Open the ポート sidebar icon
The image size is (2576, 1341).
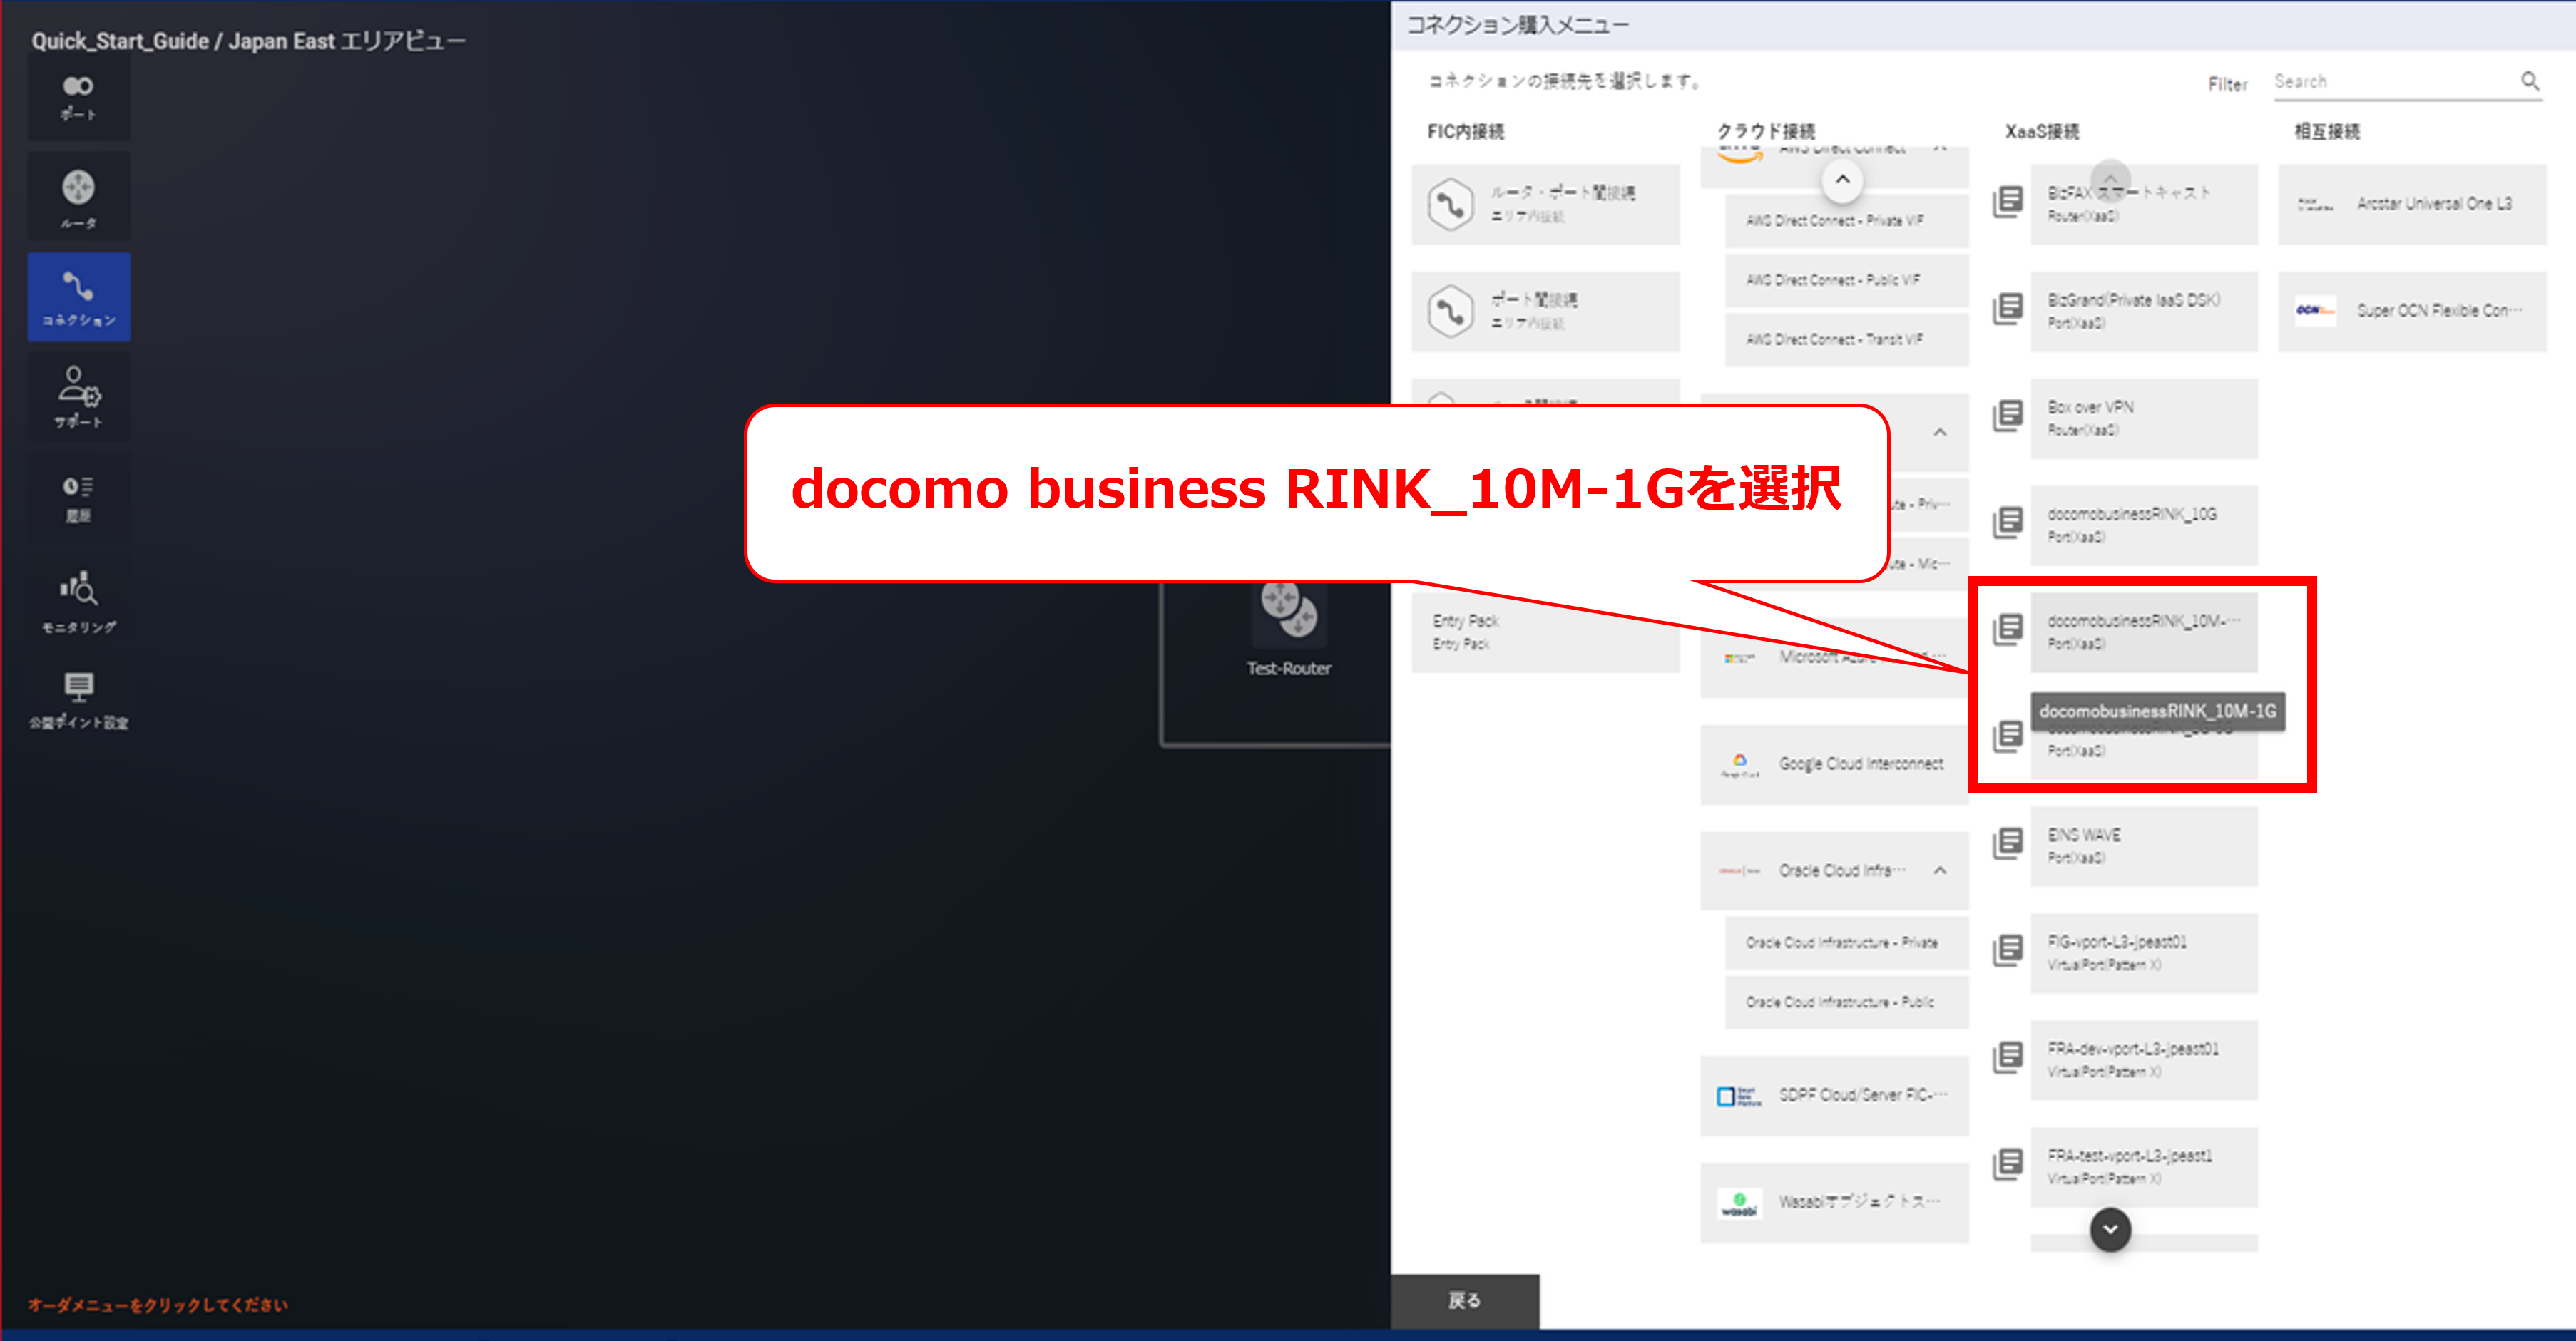tap(78, 97)
